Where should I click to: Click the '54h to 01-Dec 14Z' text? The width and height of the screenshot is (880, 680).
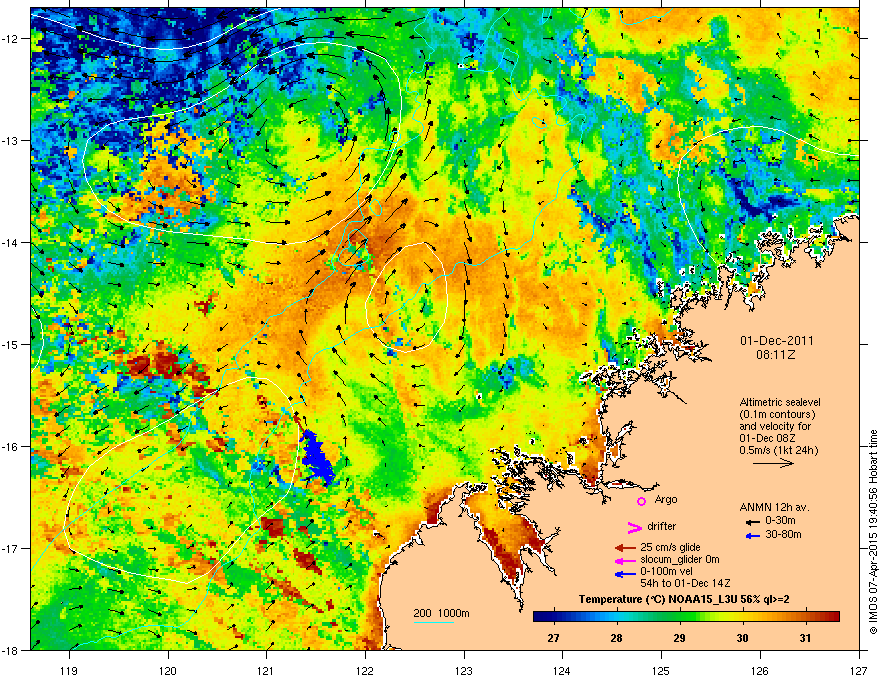tap(685, 583)
